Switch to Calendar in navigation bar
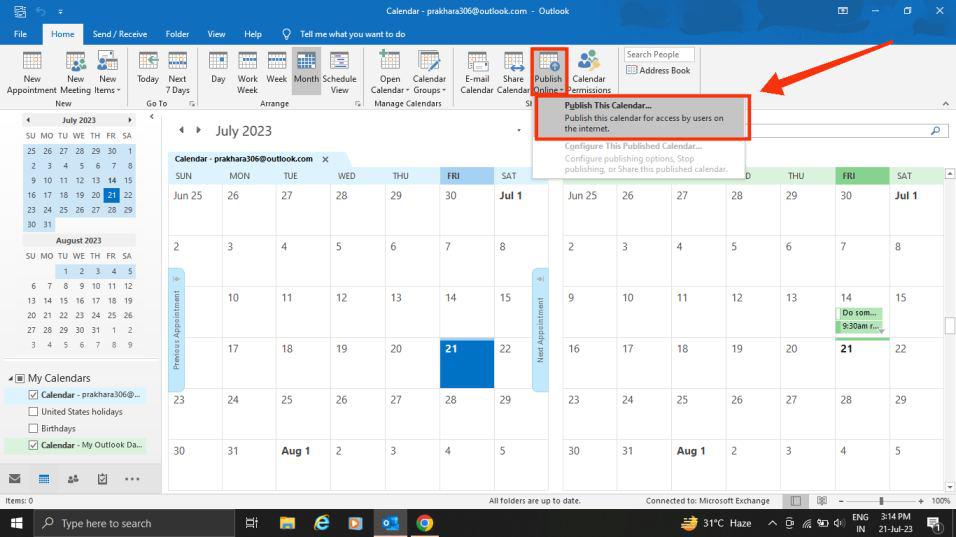Viewport: 956px width, 537px height. (44, 479)
